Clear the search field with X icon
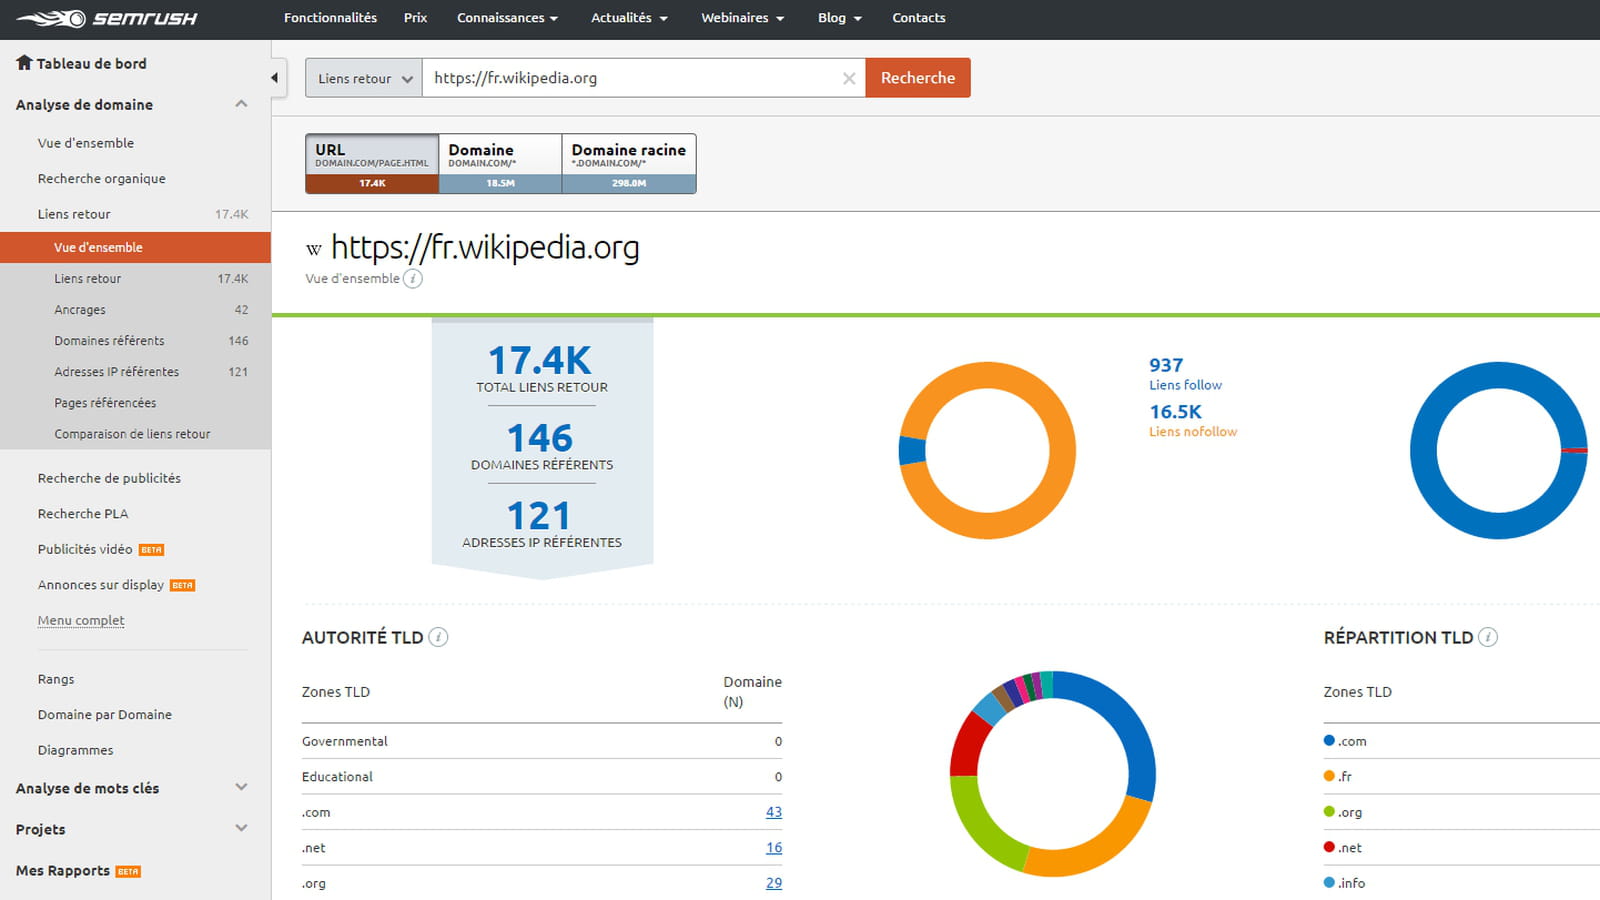 849,78
